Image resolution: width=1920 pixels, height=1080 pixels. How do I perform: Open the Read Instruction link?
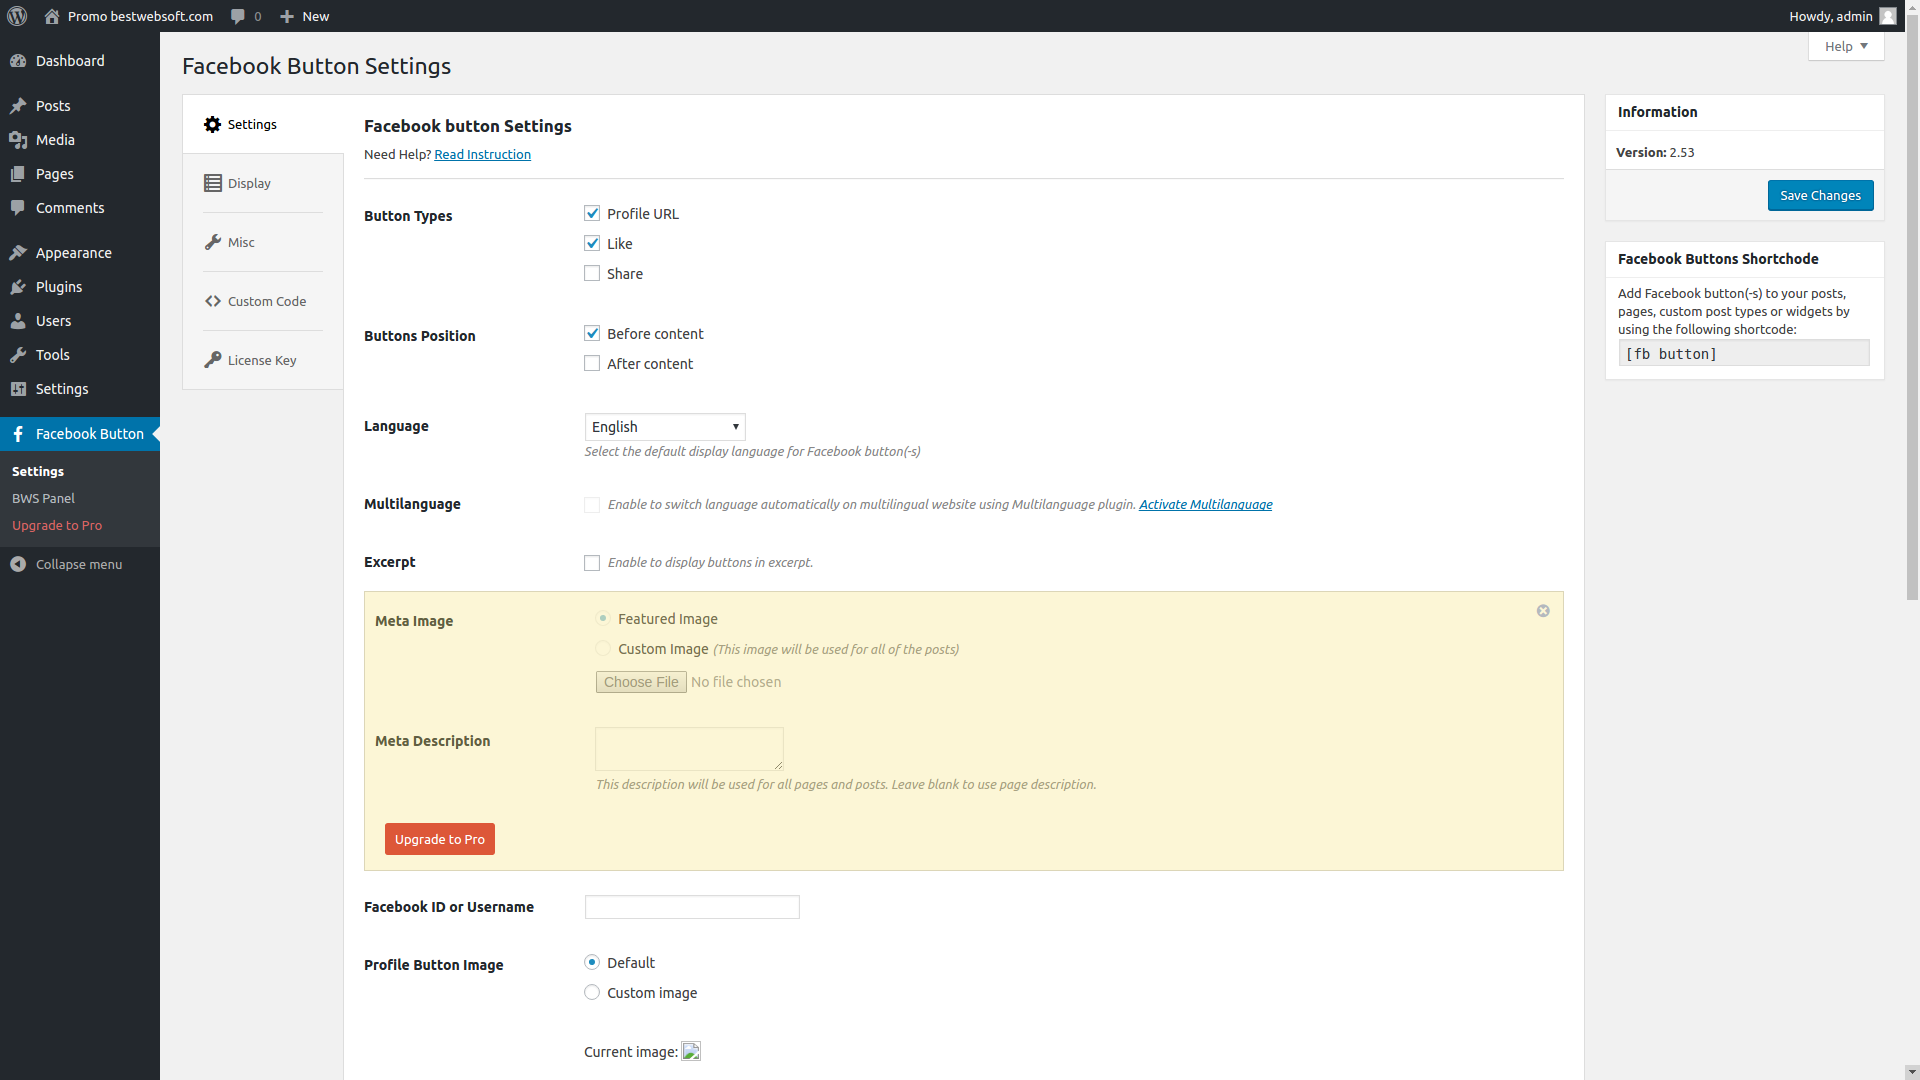tap(482, 154)
